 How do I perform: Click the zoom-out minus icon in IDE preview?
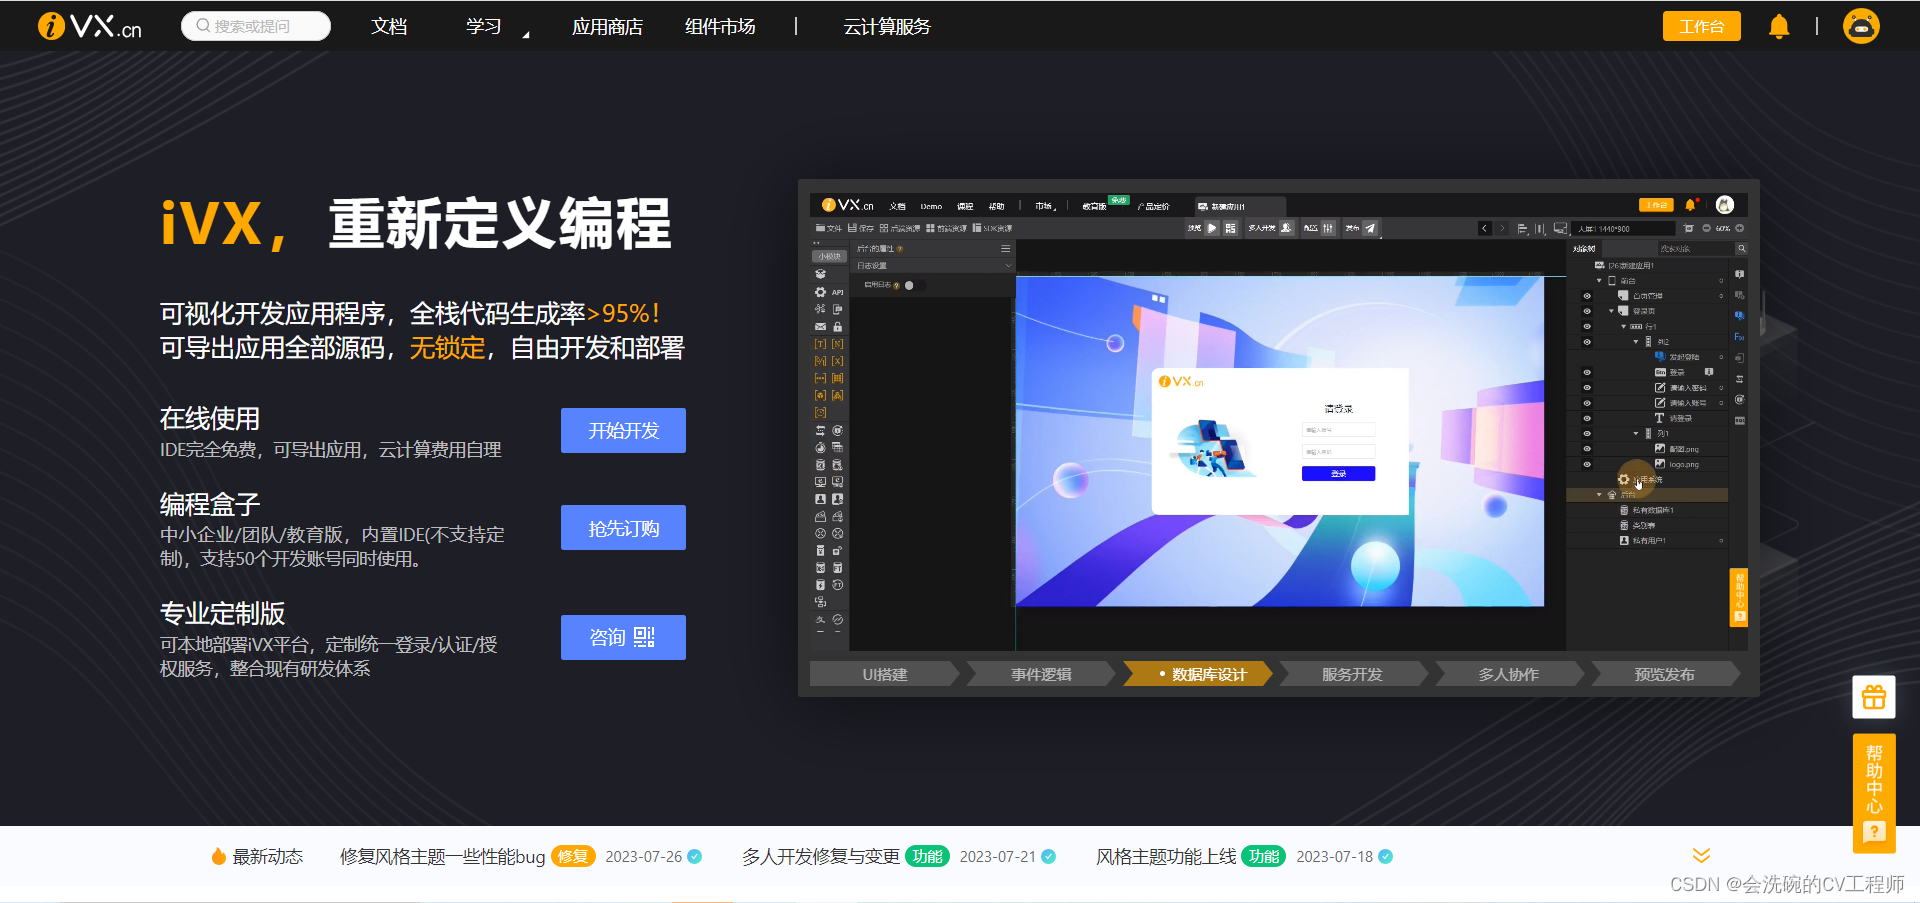pos(1706,228)
